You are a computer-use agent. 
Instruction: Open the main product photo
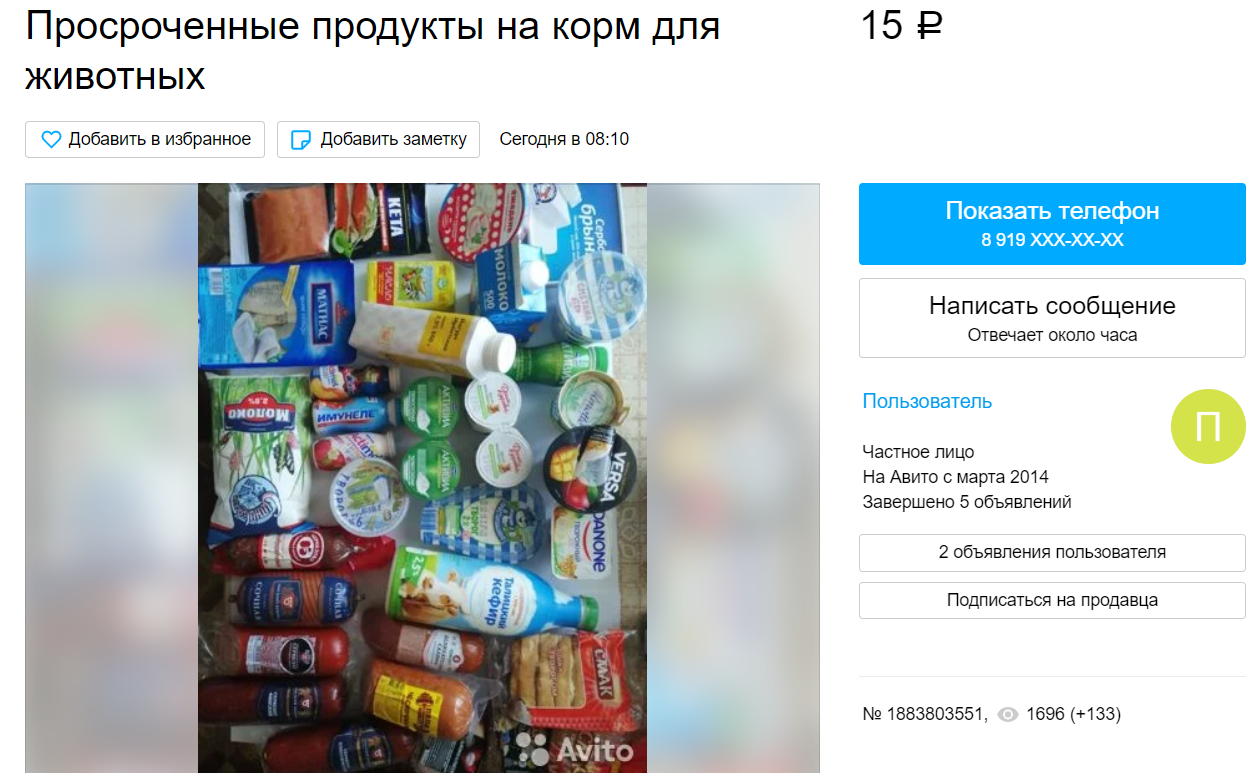(x=422, y=478)
